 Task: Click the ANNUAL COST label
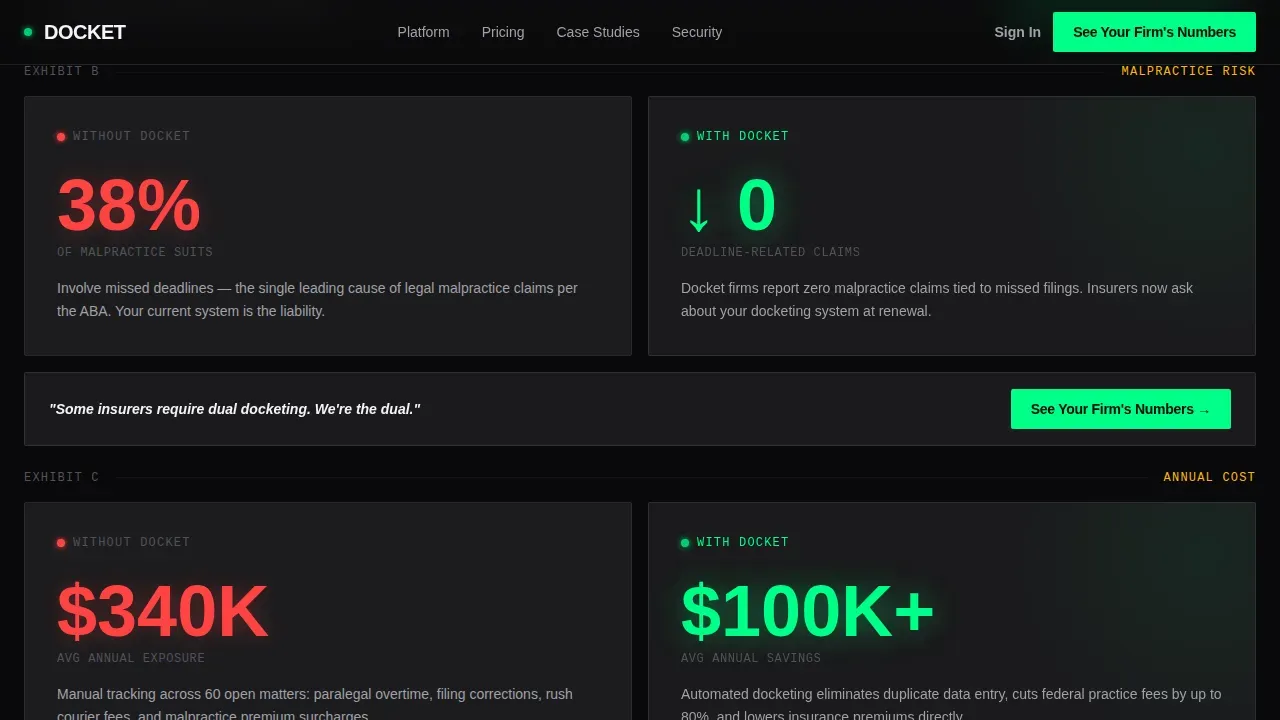click(1209, 477)
